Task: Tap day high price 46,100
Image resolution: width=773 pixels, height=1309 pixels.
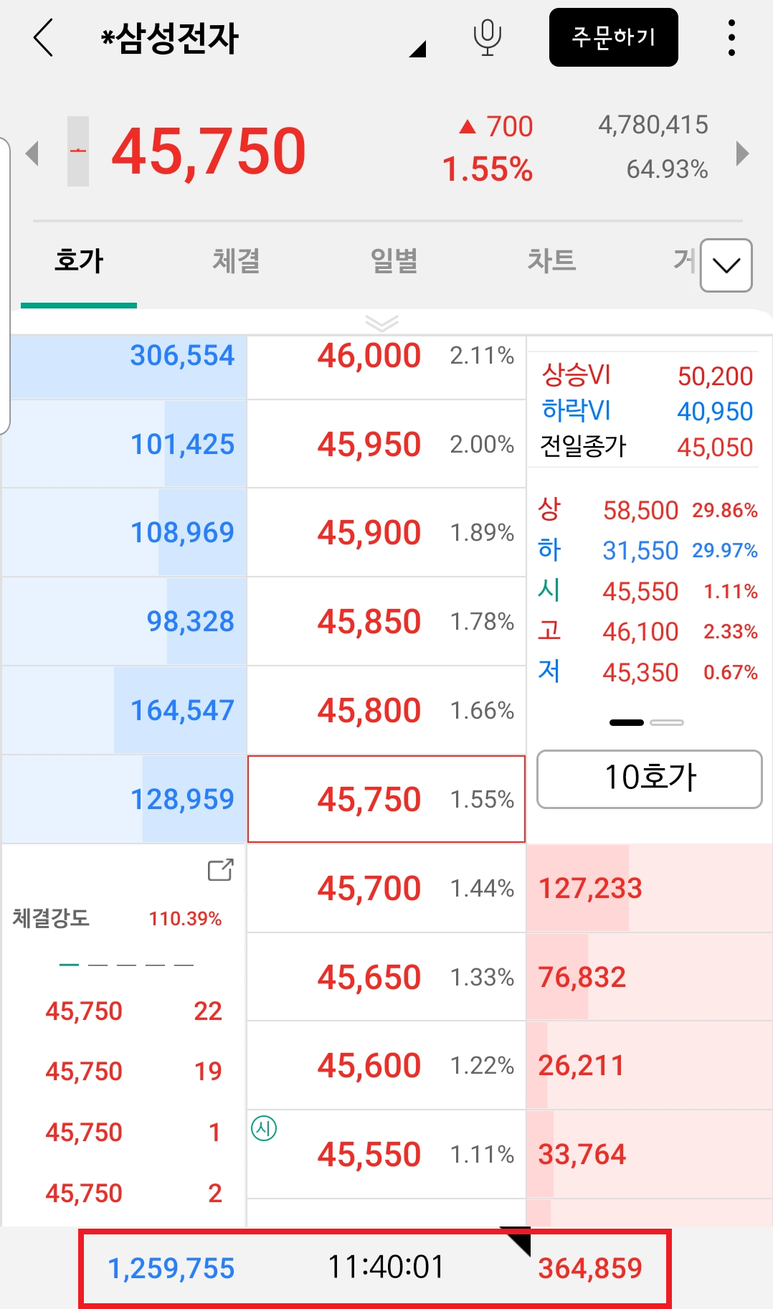Action: [x=640, y=632]
